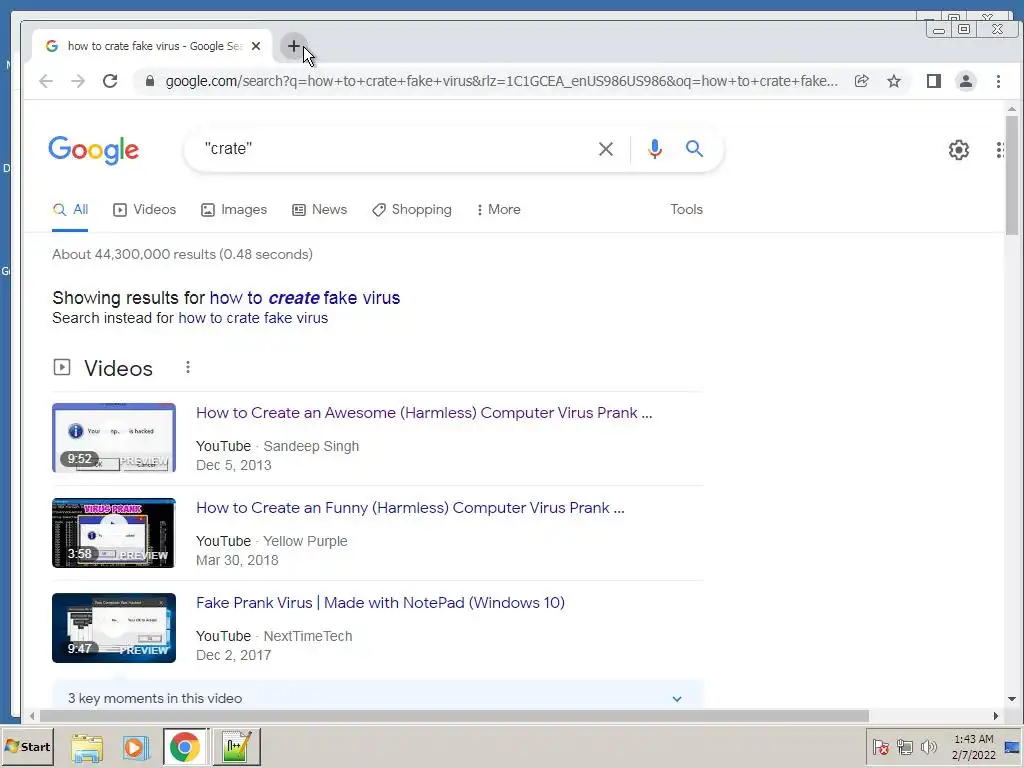Open Windows Explorer from the taskbar

pos(87,746)
